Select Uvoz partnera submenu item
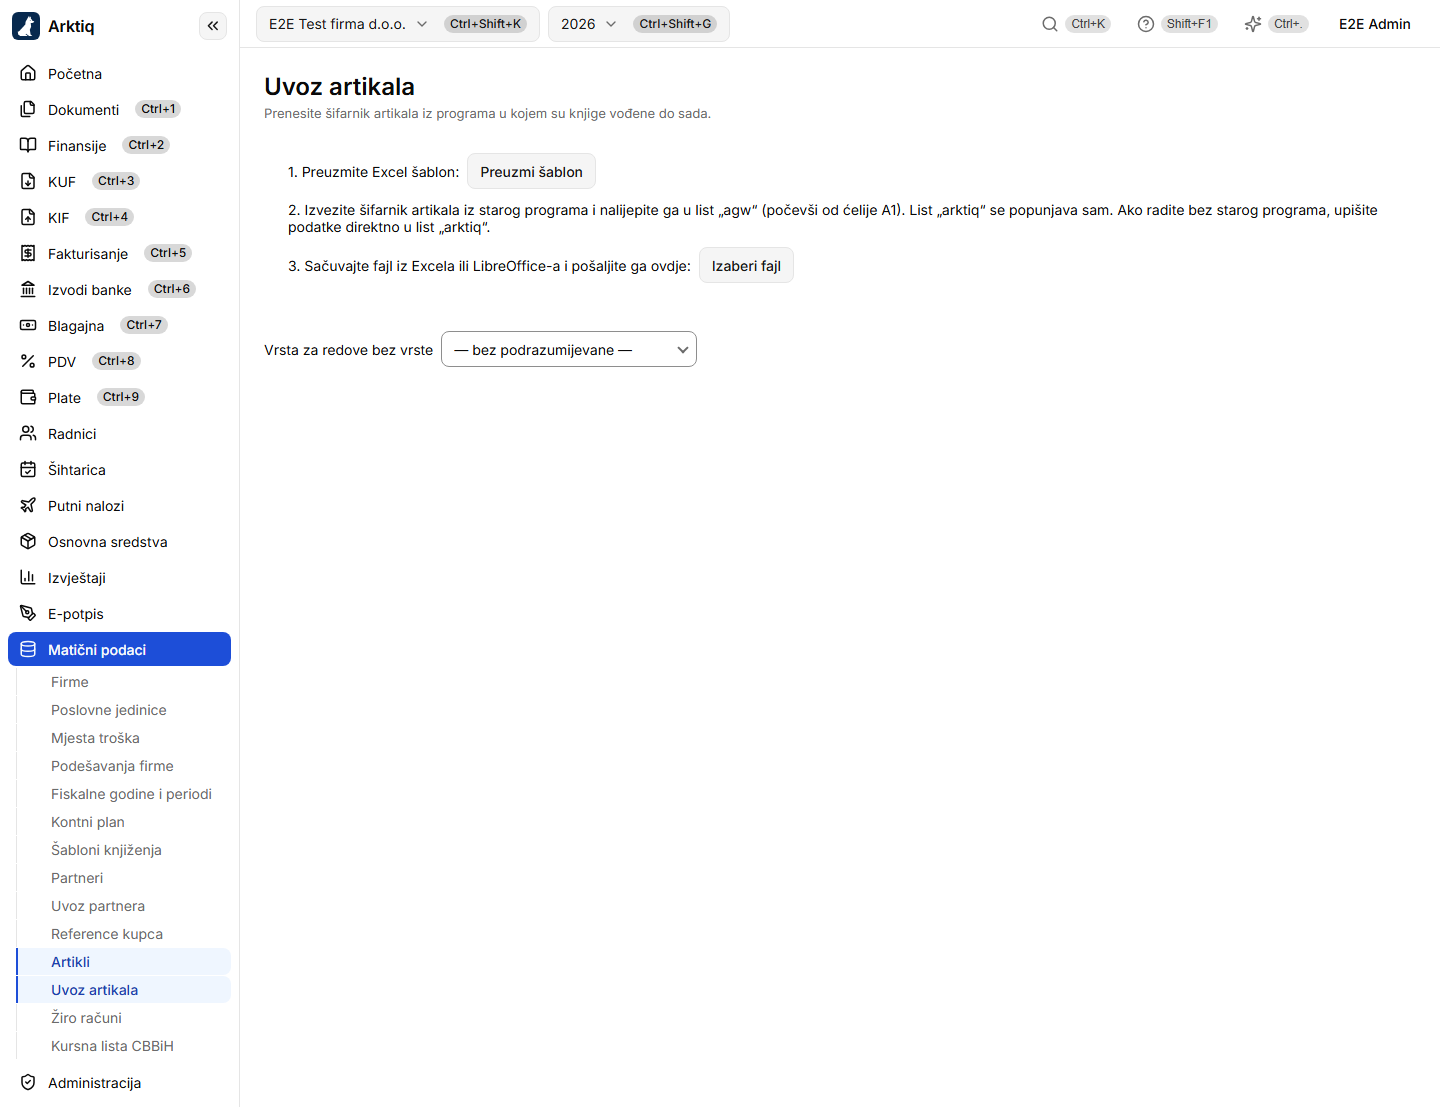 tap(124, 906)
